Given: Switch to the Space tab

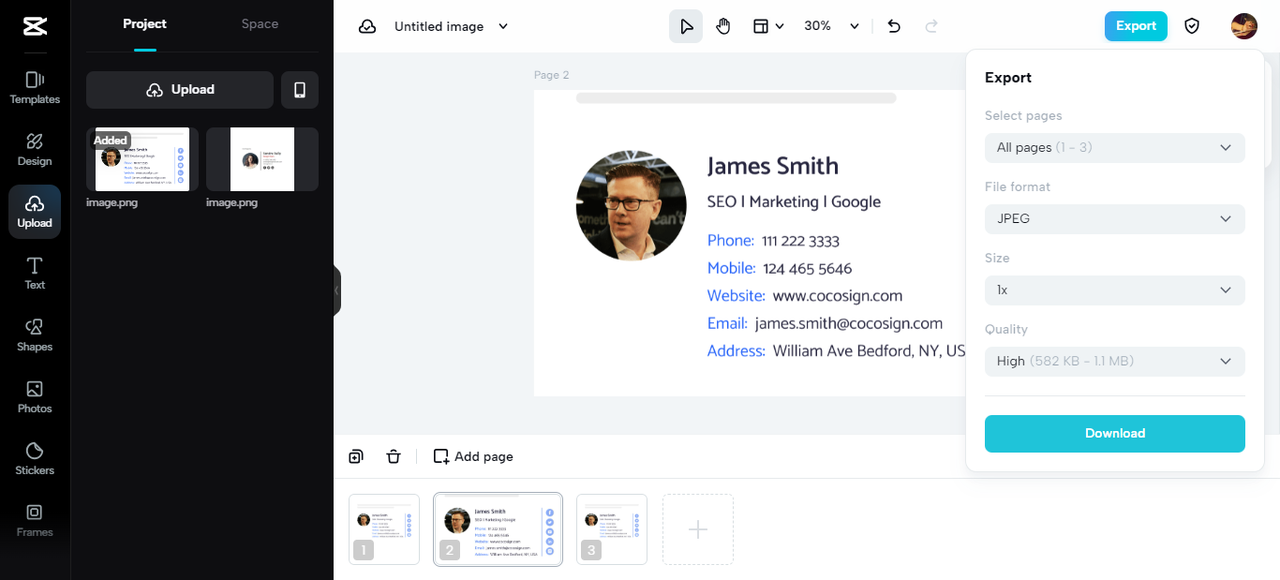Looking at the screenshot, I should coord(260,24).
